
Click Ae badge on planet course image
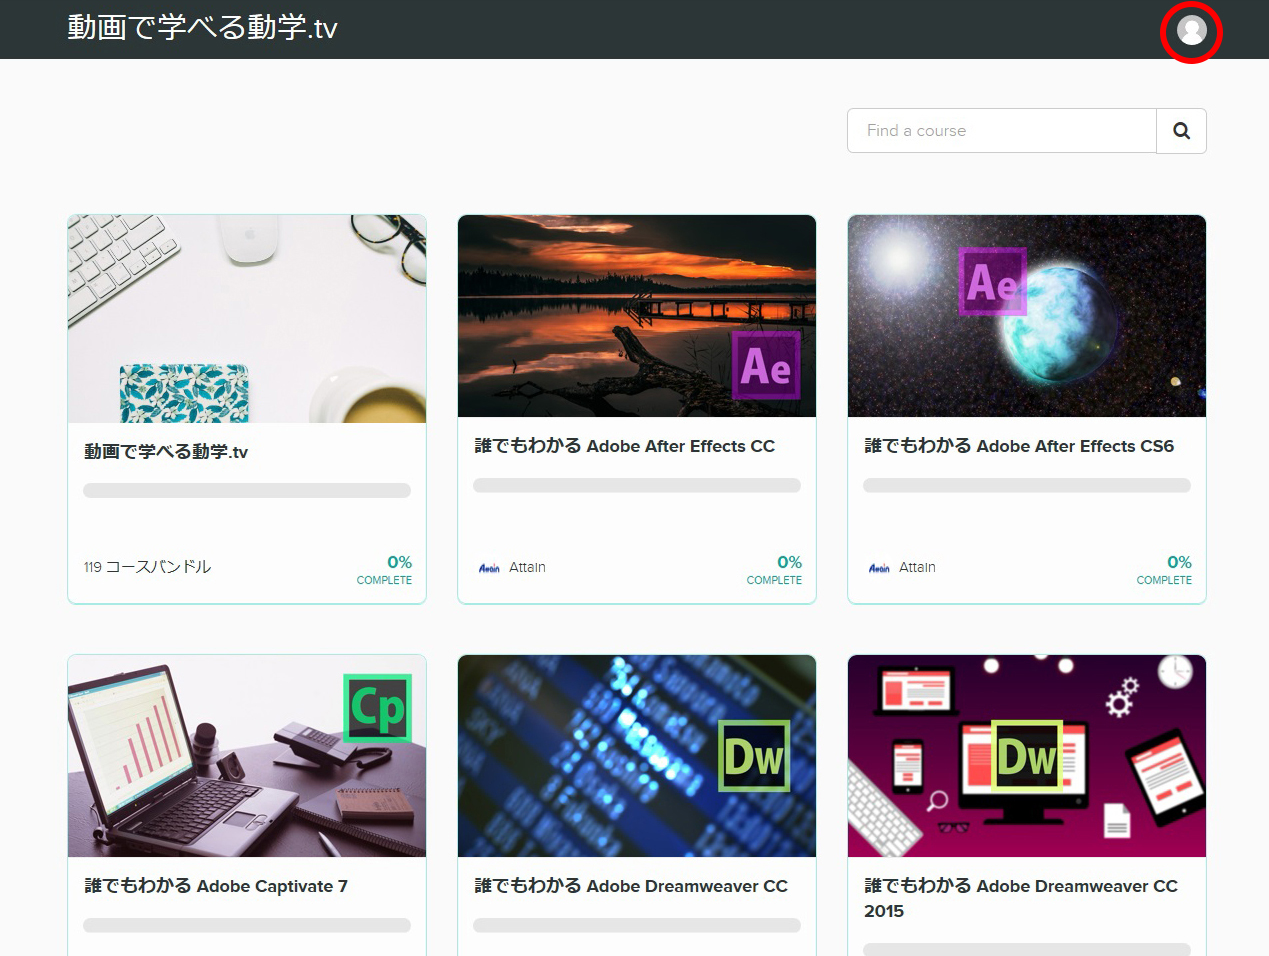point(993,282)
